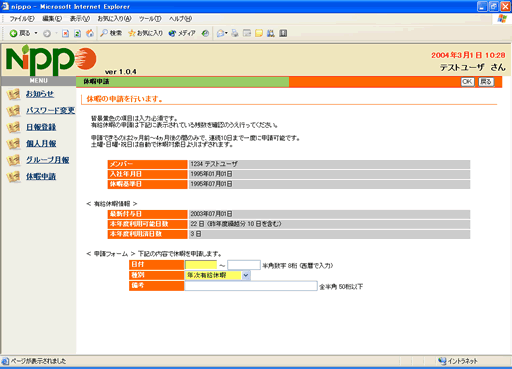Click the Windows flag logo icon
The width and height of the screenshot is (512, 369).
coord(502,19)
